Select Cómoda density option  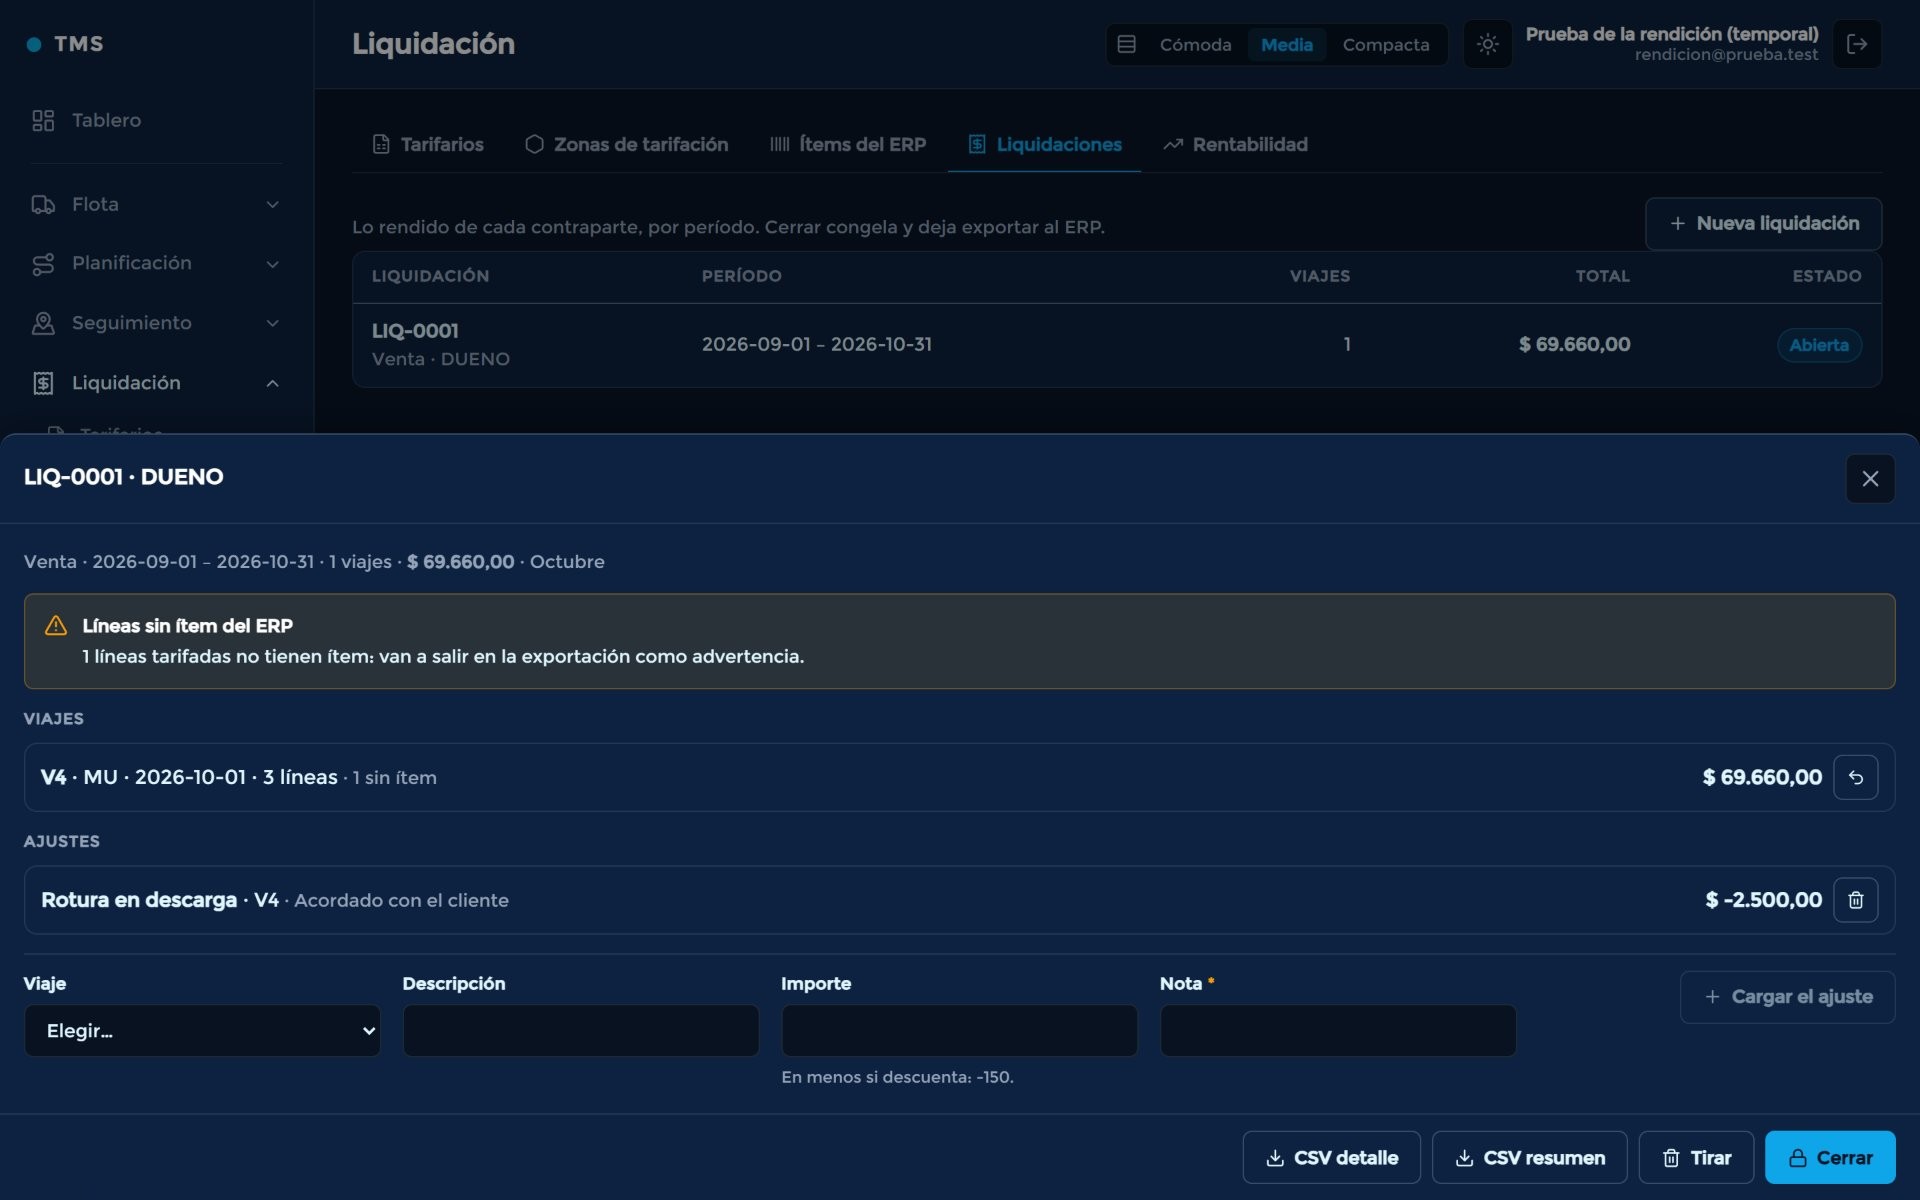(x=1195, y=44)
